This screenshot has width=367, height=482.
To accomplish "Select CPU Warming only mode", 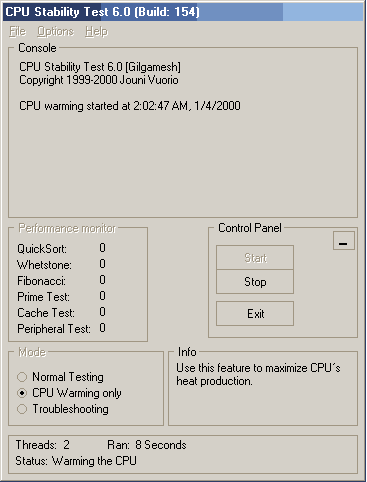I will pyautogui.click(x=69, y=393).
